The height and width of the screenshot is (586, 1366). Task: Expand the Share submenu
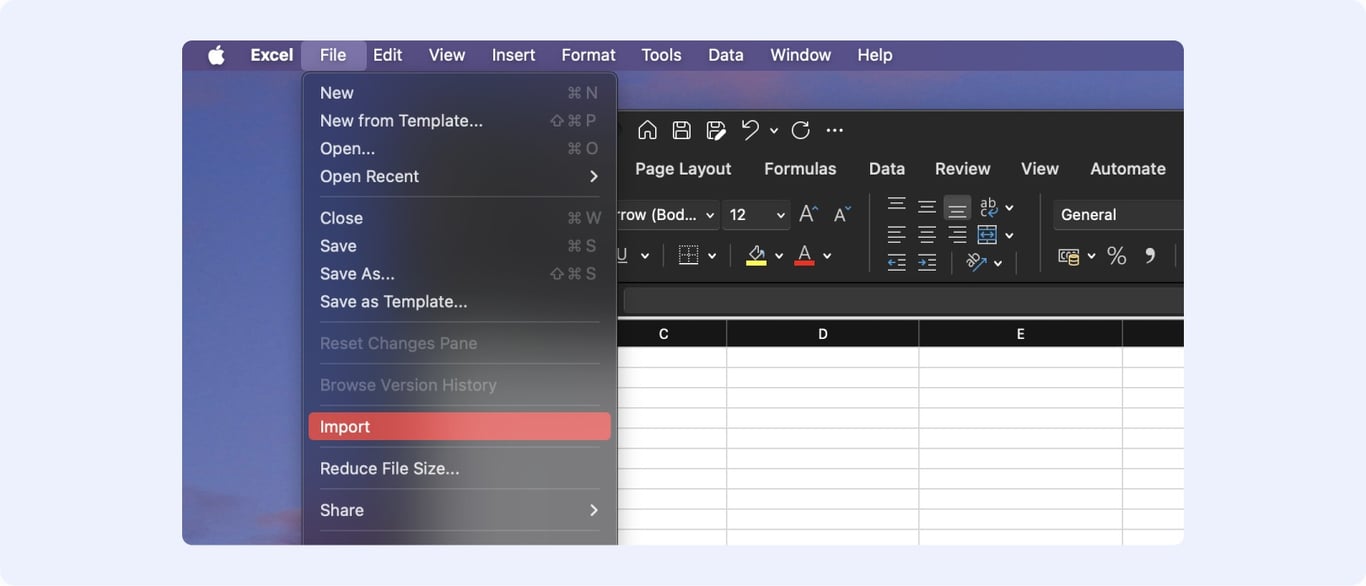[x=459, y=510]
